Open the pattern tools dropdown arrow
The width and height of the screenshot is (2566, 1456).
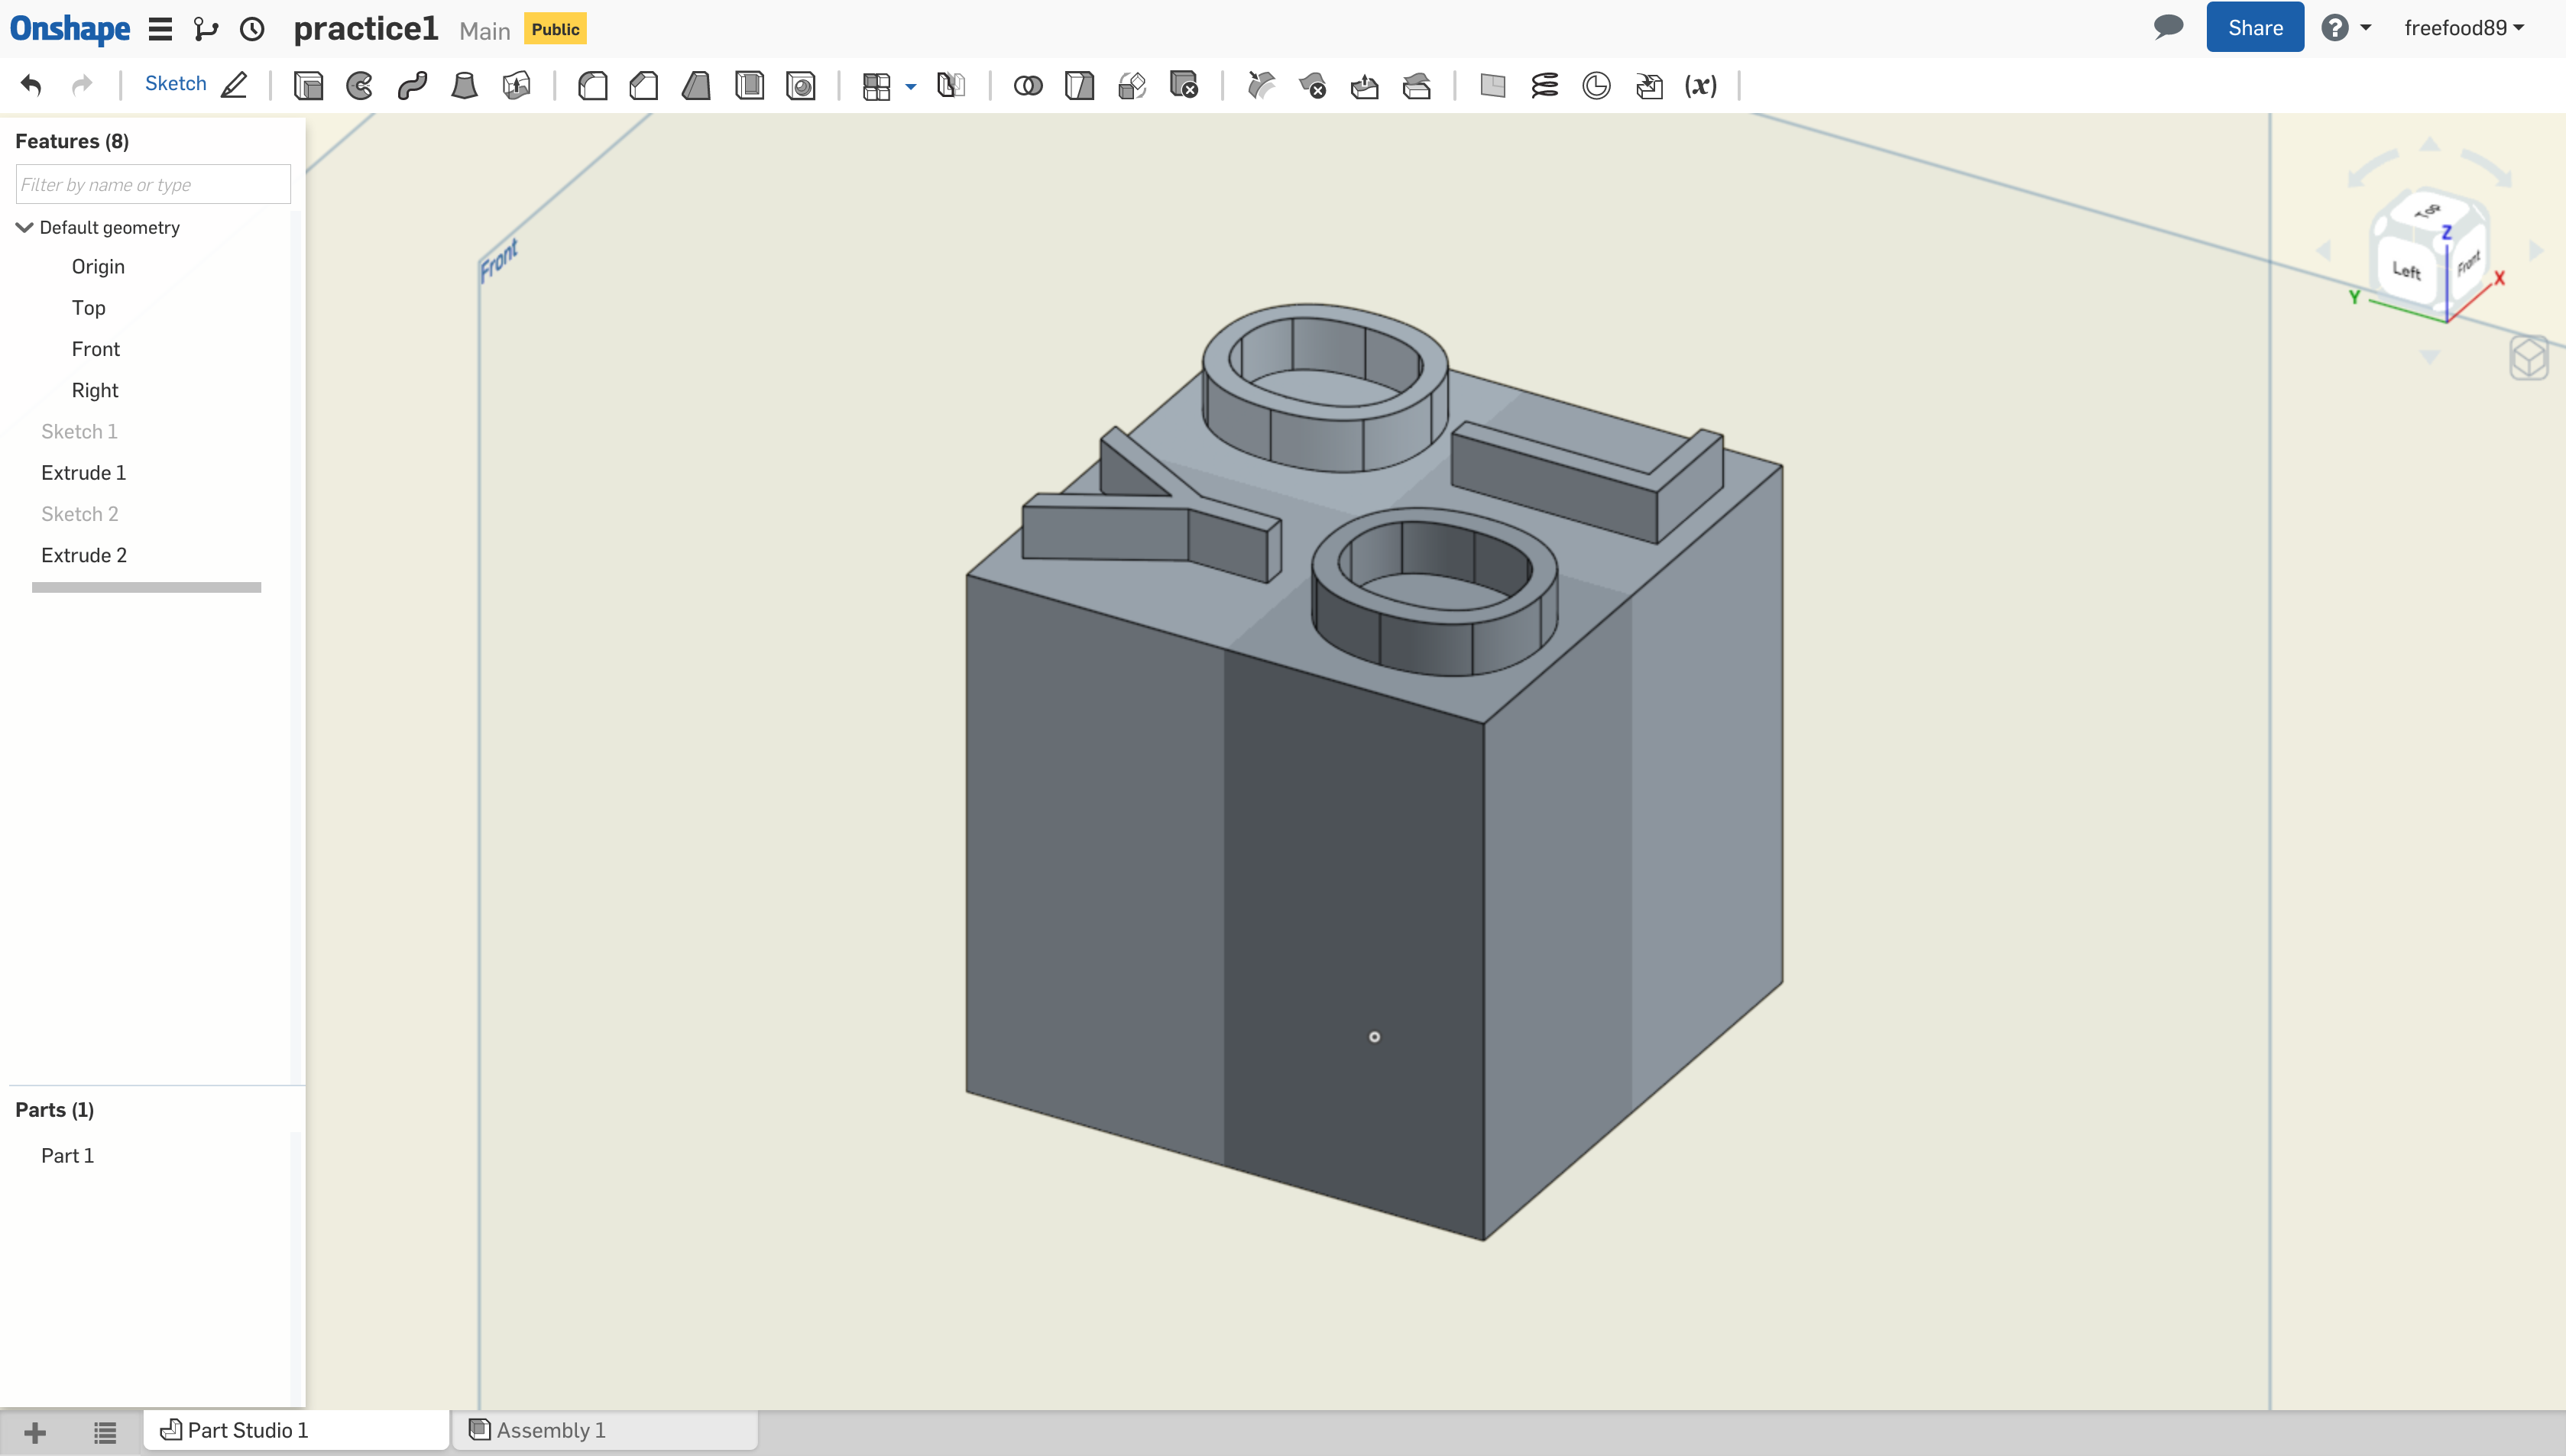911,87
